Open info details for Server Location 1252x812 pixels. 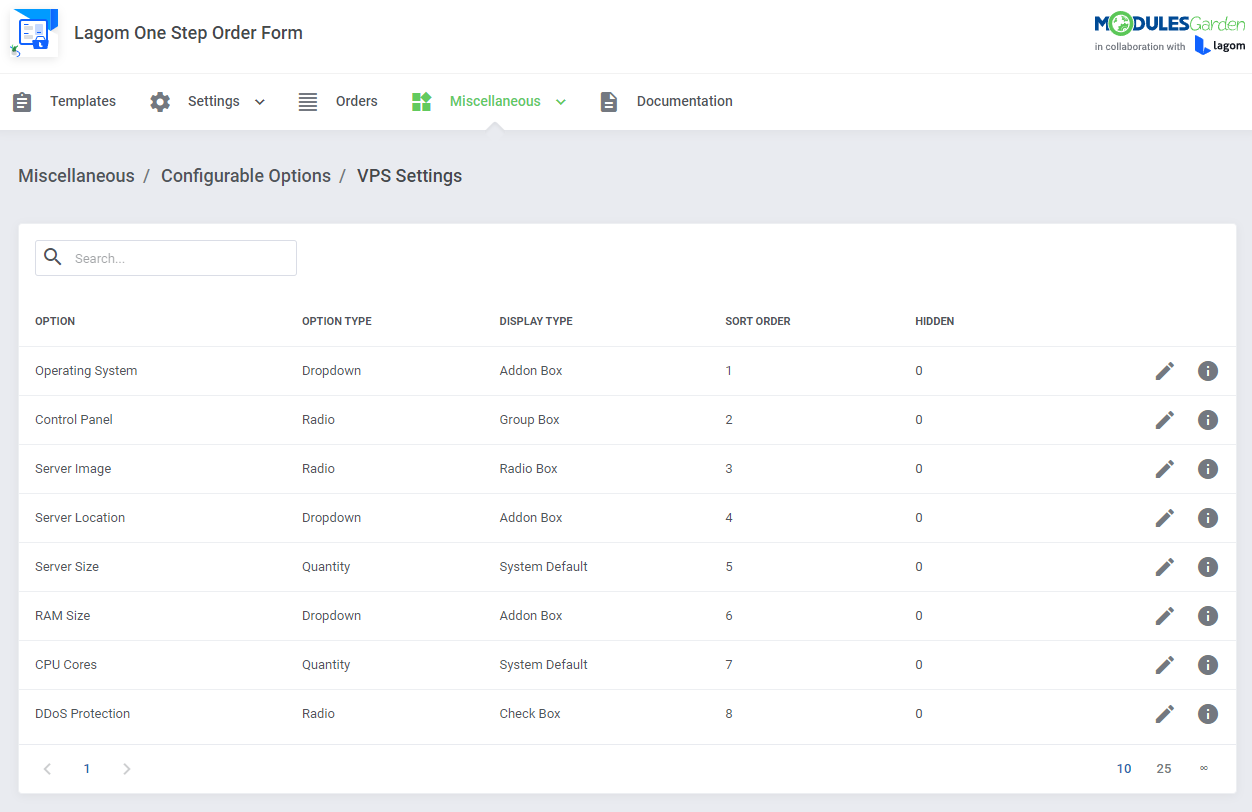coord(1207,517)
